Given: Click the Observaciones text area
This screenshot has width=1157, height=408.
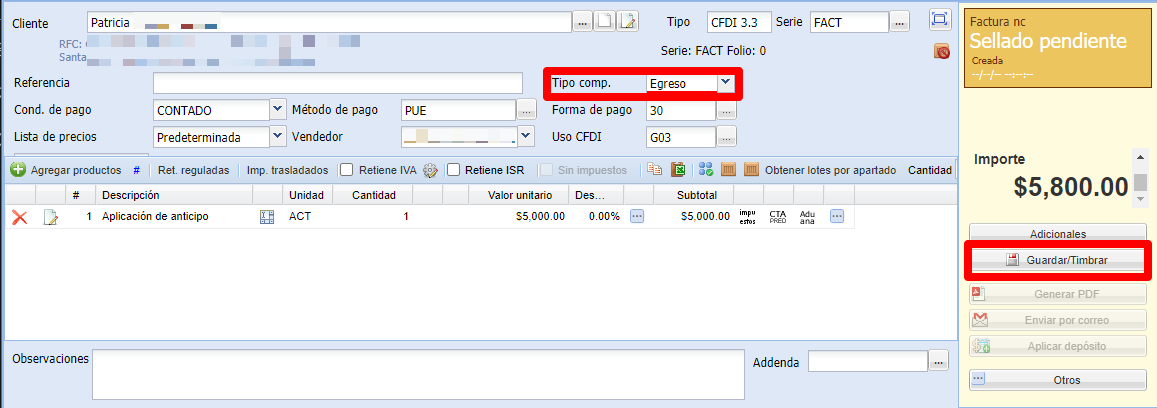Looking at the screenshot, I should click(x=418, y=374).
